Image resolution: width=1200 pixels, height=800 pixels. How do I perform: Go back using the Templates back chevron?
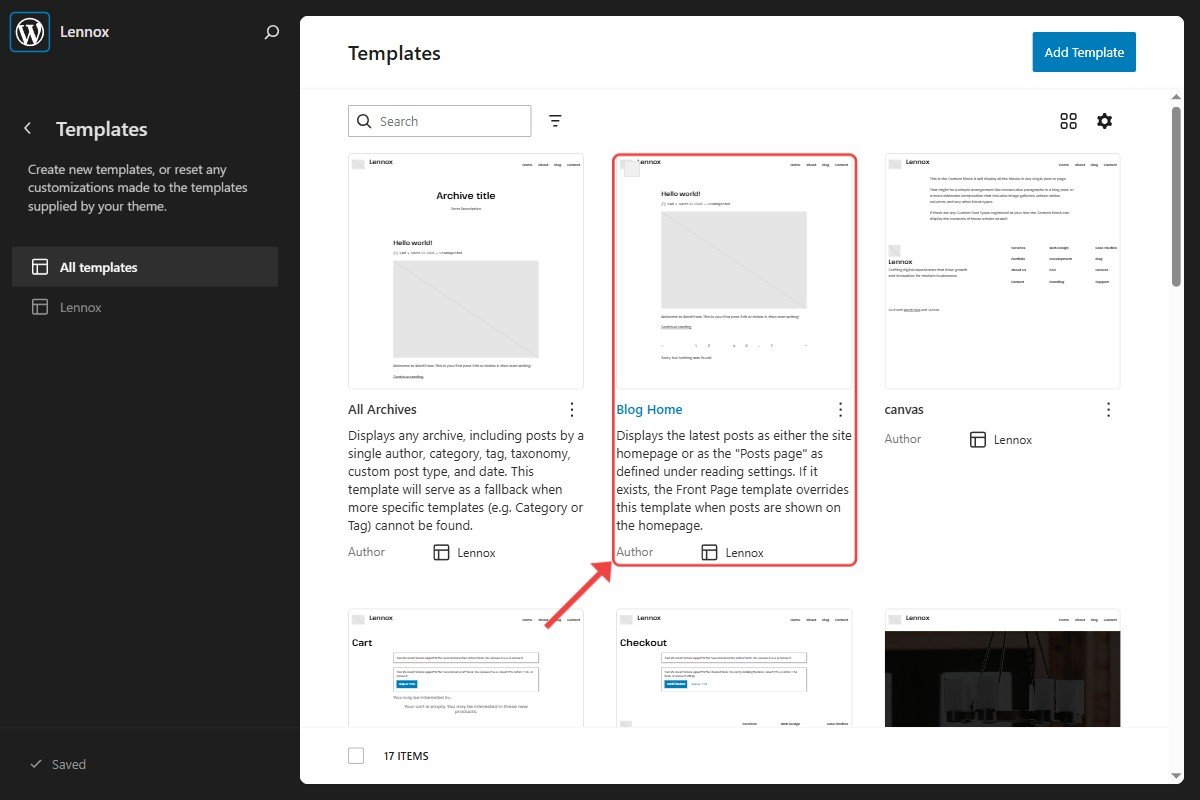28,129
